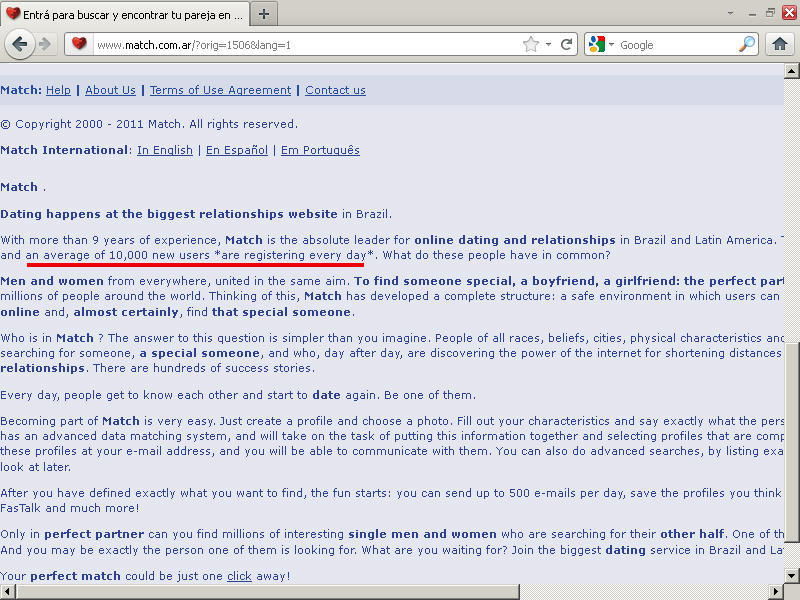Click 'FasTalk and much more!' text
The height and width of the screenshot is (600, 800).
[x=70, y=508]
